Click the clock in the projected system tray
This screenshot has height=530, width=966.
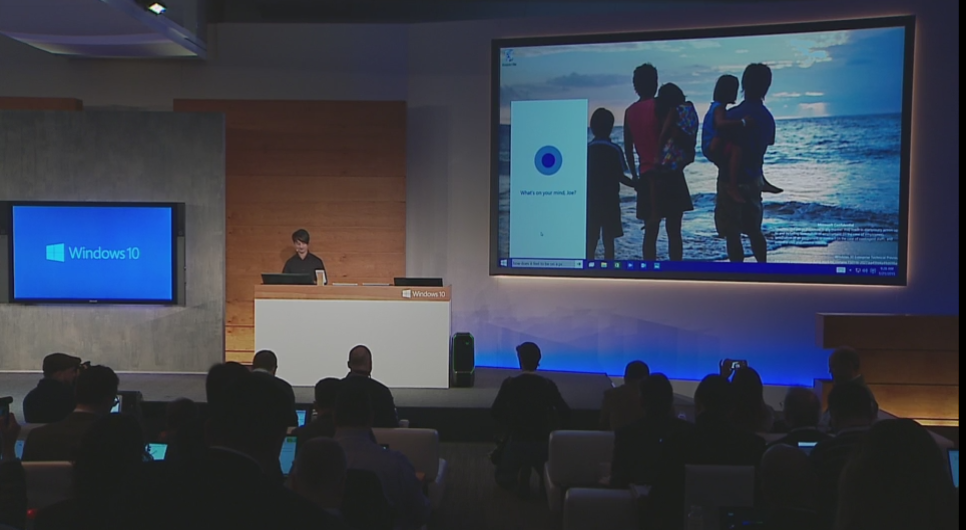(x=887, y=271)
